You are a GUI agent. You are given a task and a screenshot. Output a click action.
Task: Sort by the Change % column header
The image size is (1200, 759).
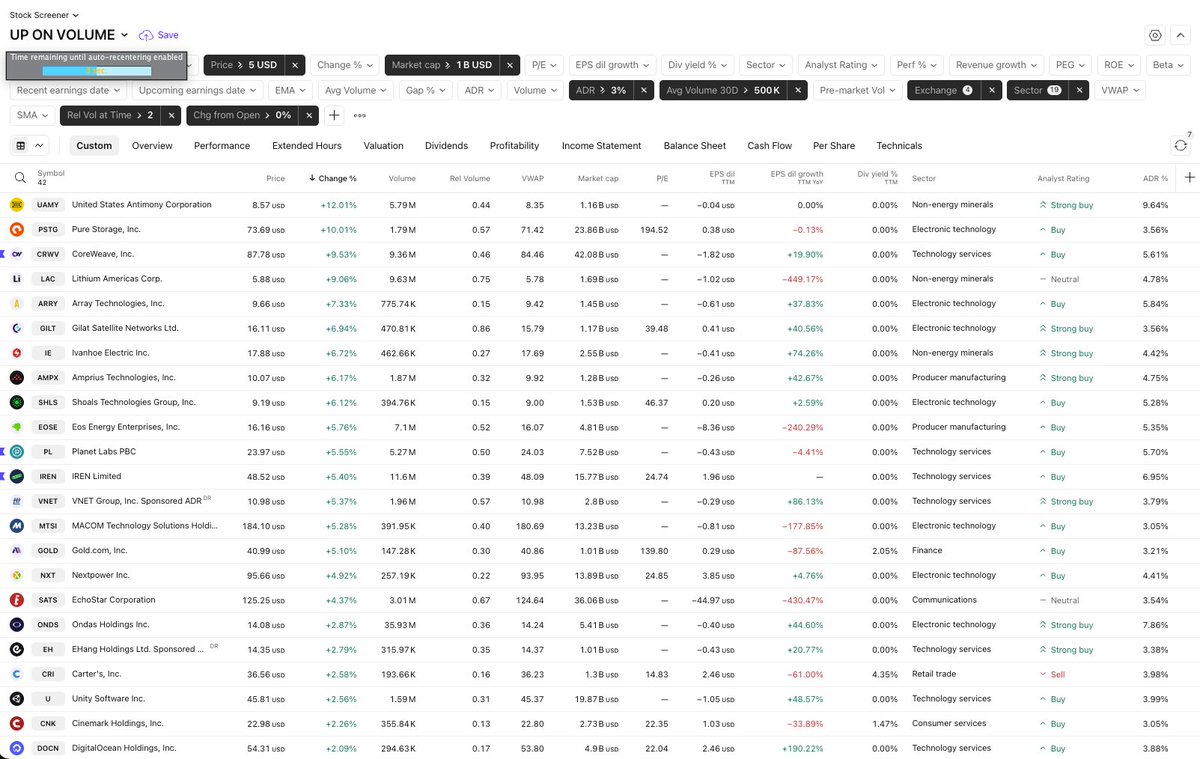[332, 178]
